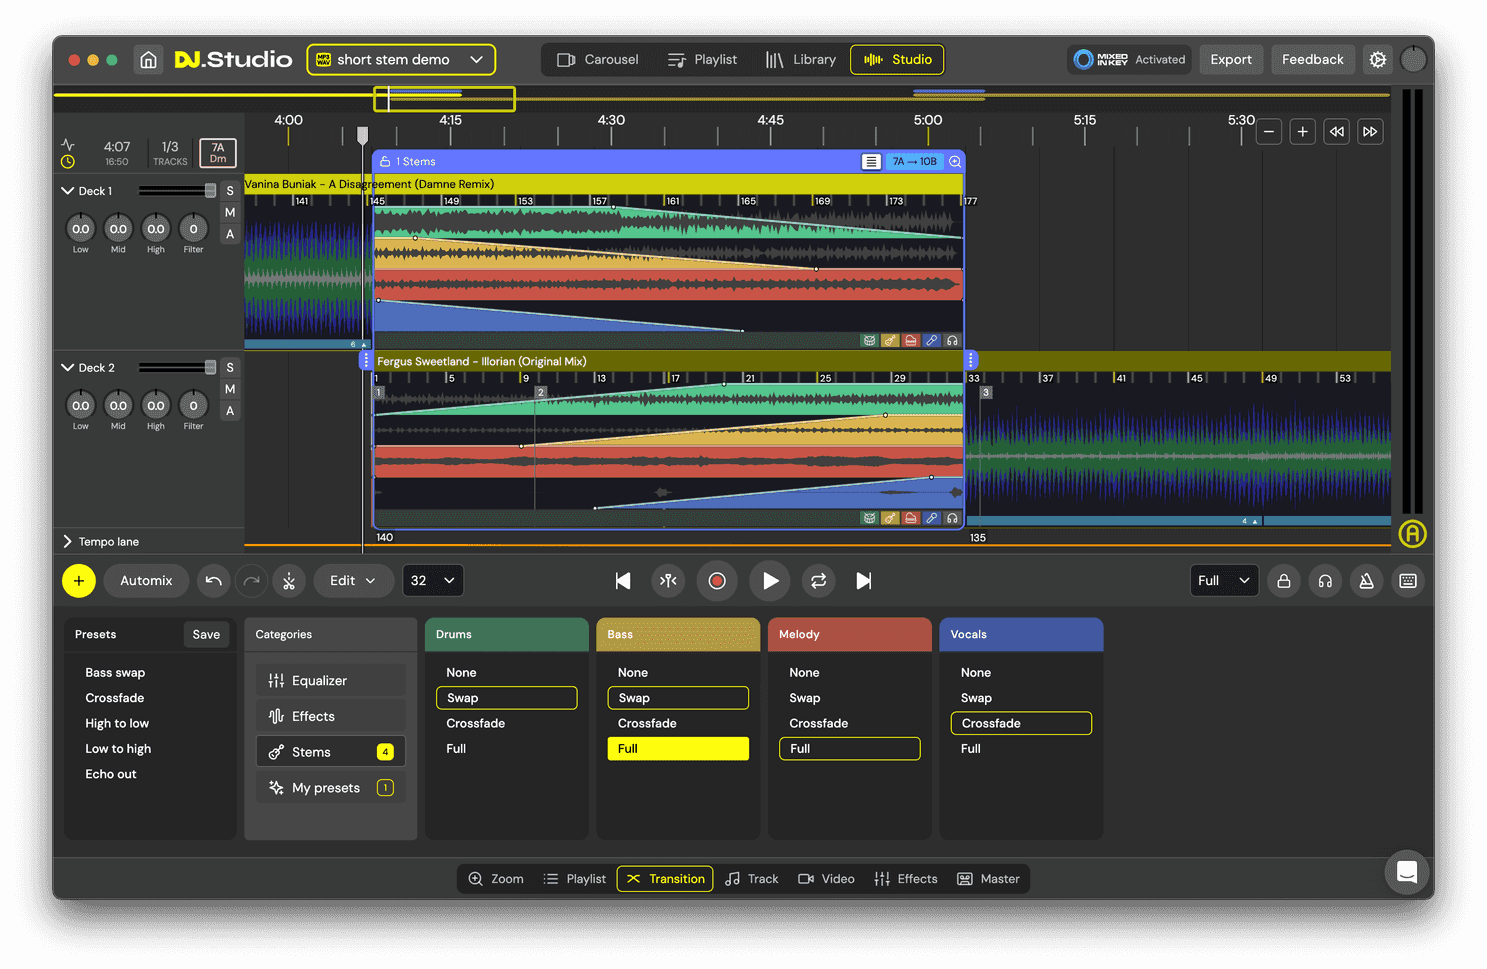Screen dimensions: 1487x969
Task: Toggle loop playback icon
Action: [x=818, y=581]
